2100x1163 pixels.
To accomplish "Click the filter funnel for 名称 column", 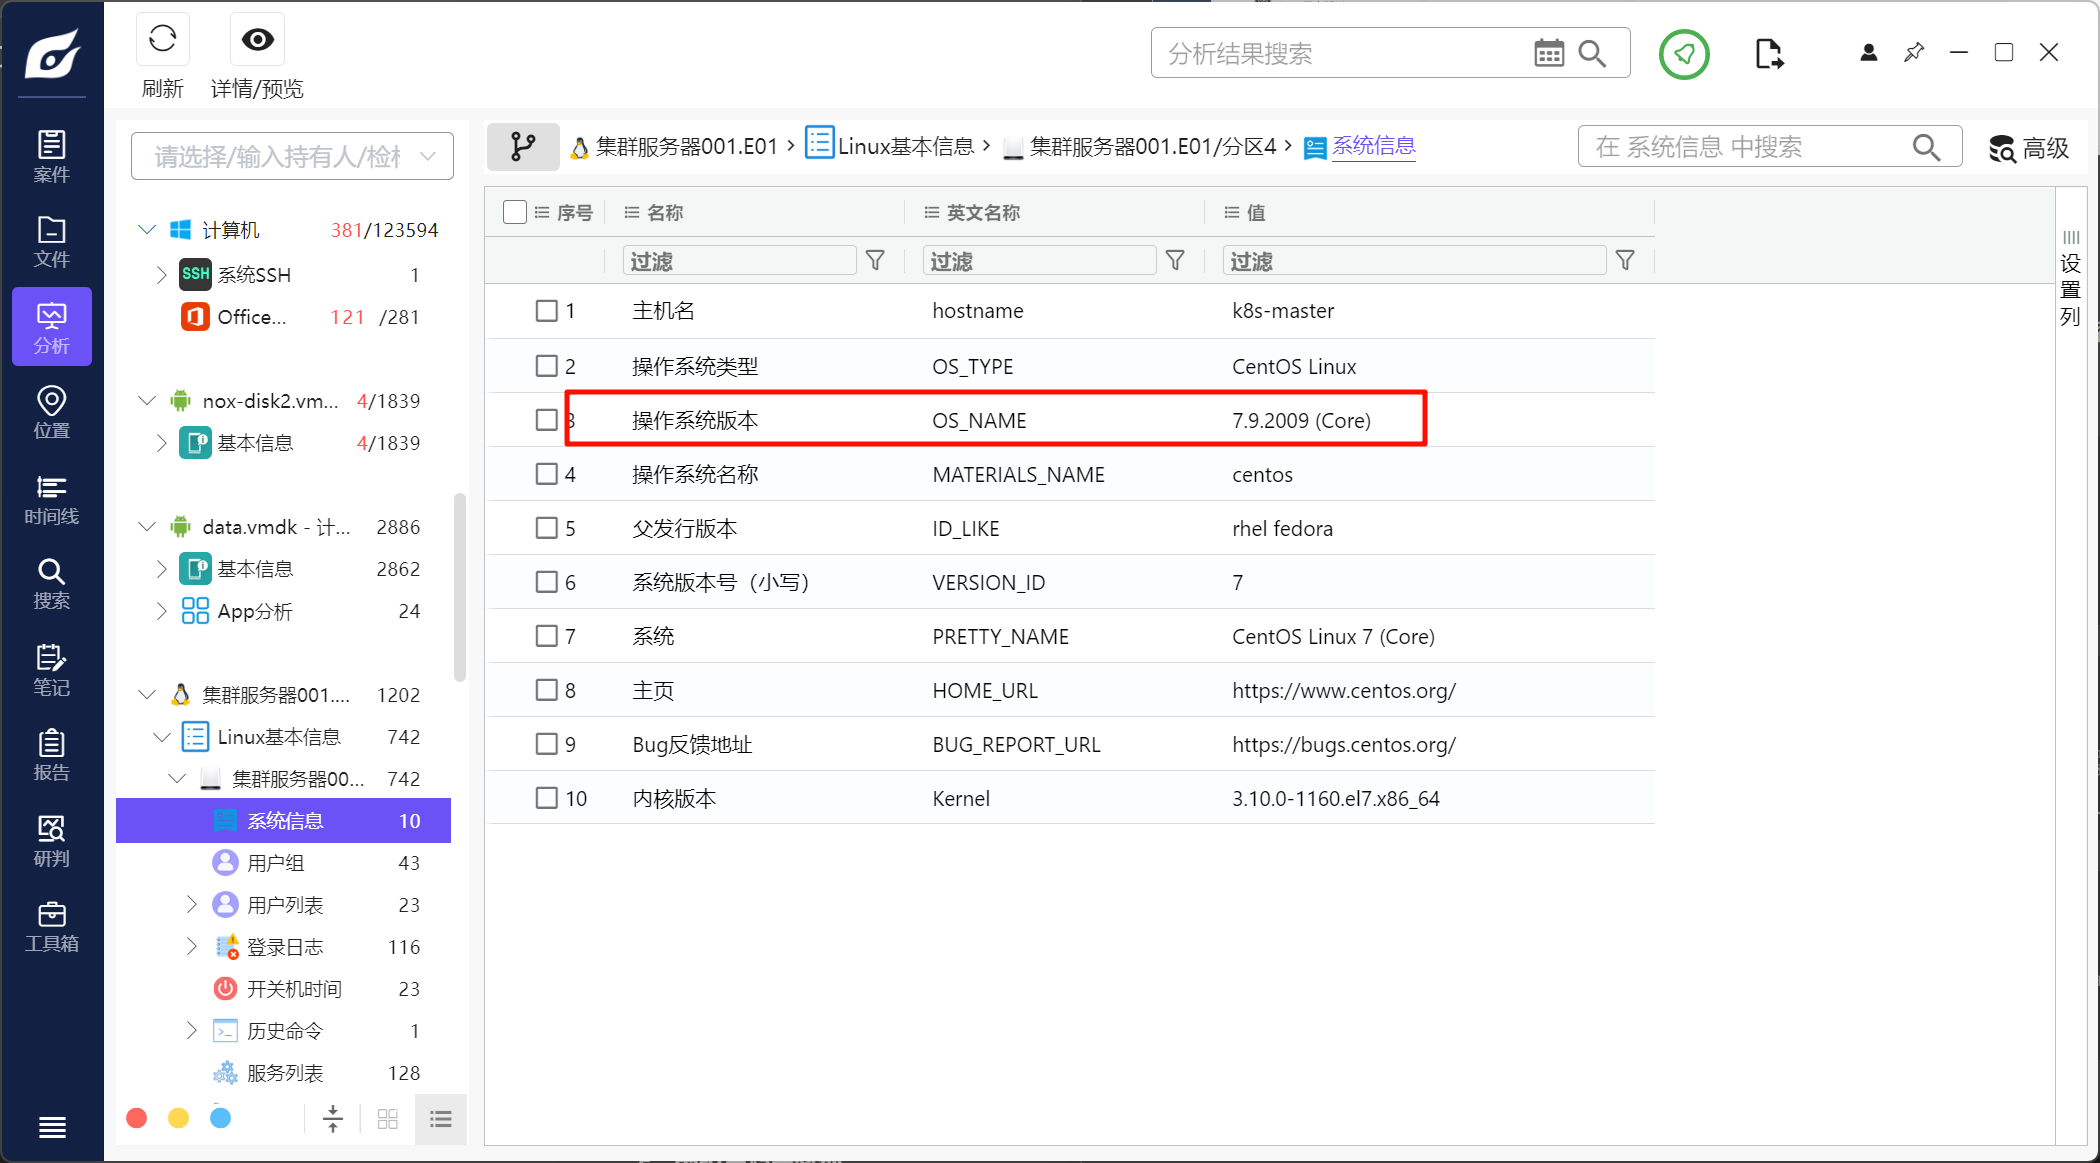I will point(875,261).
